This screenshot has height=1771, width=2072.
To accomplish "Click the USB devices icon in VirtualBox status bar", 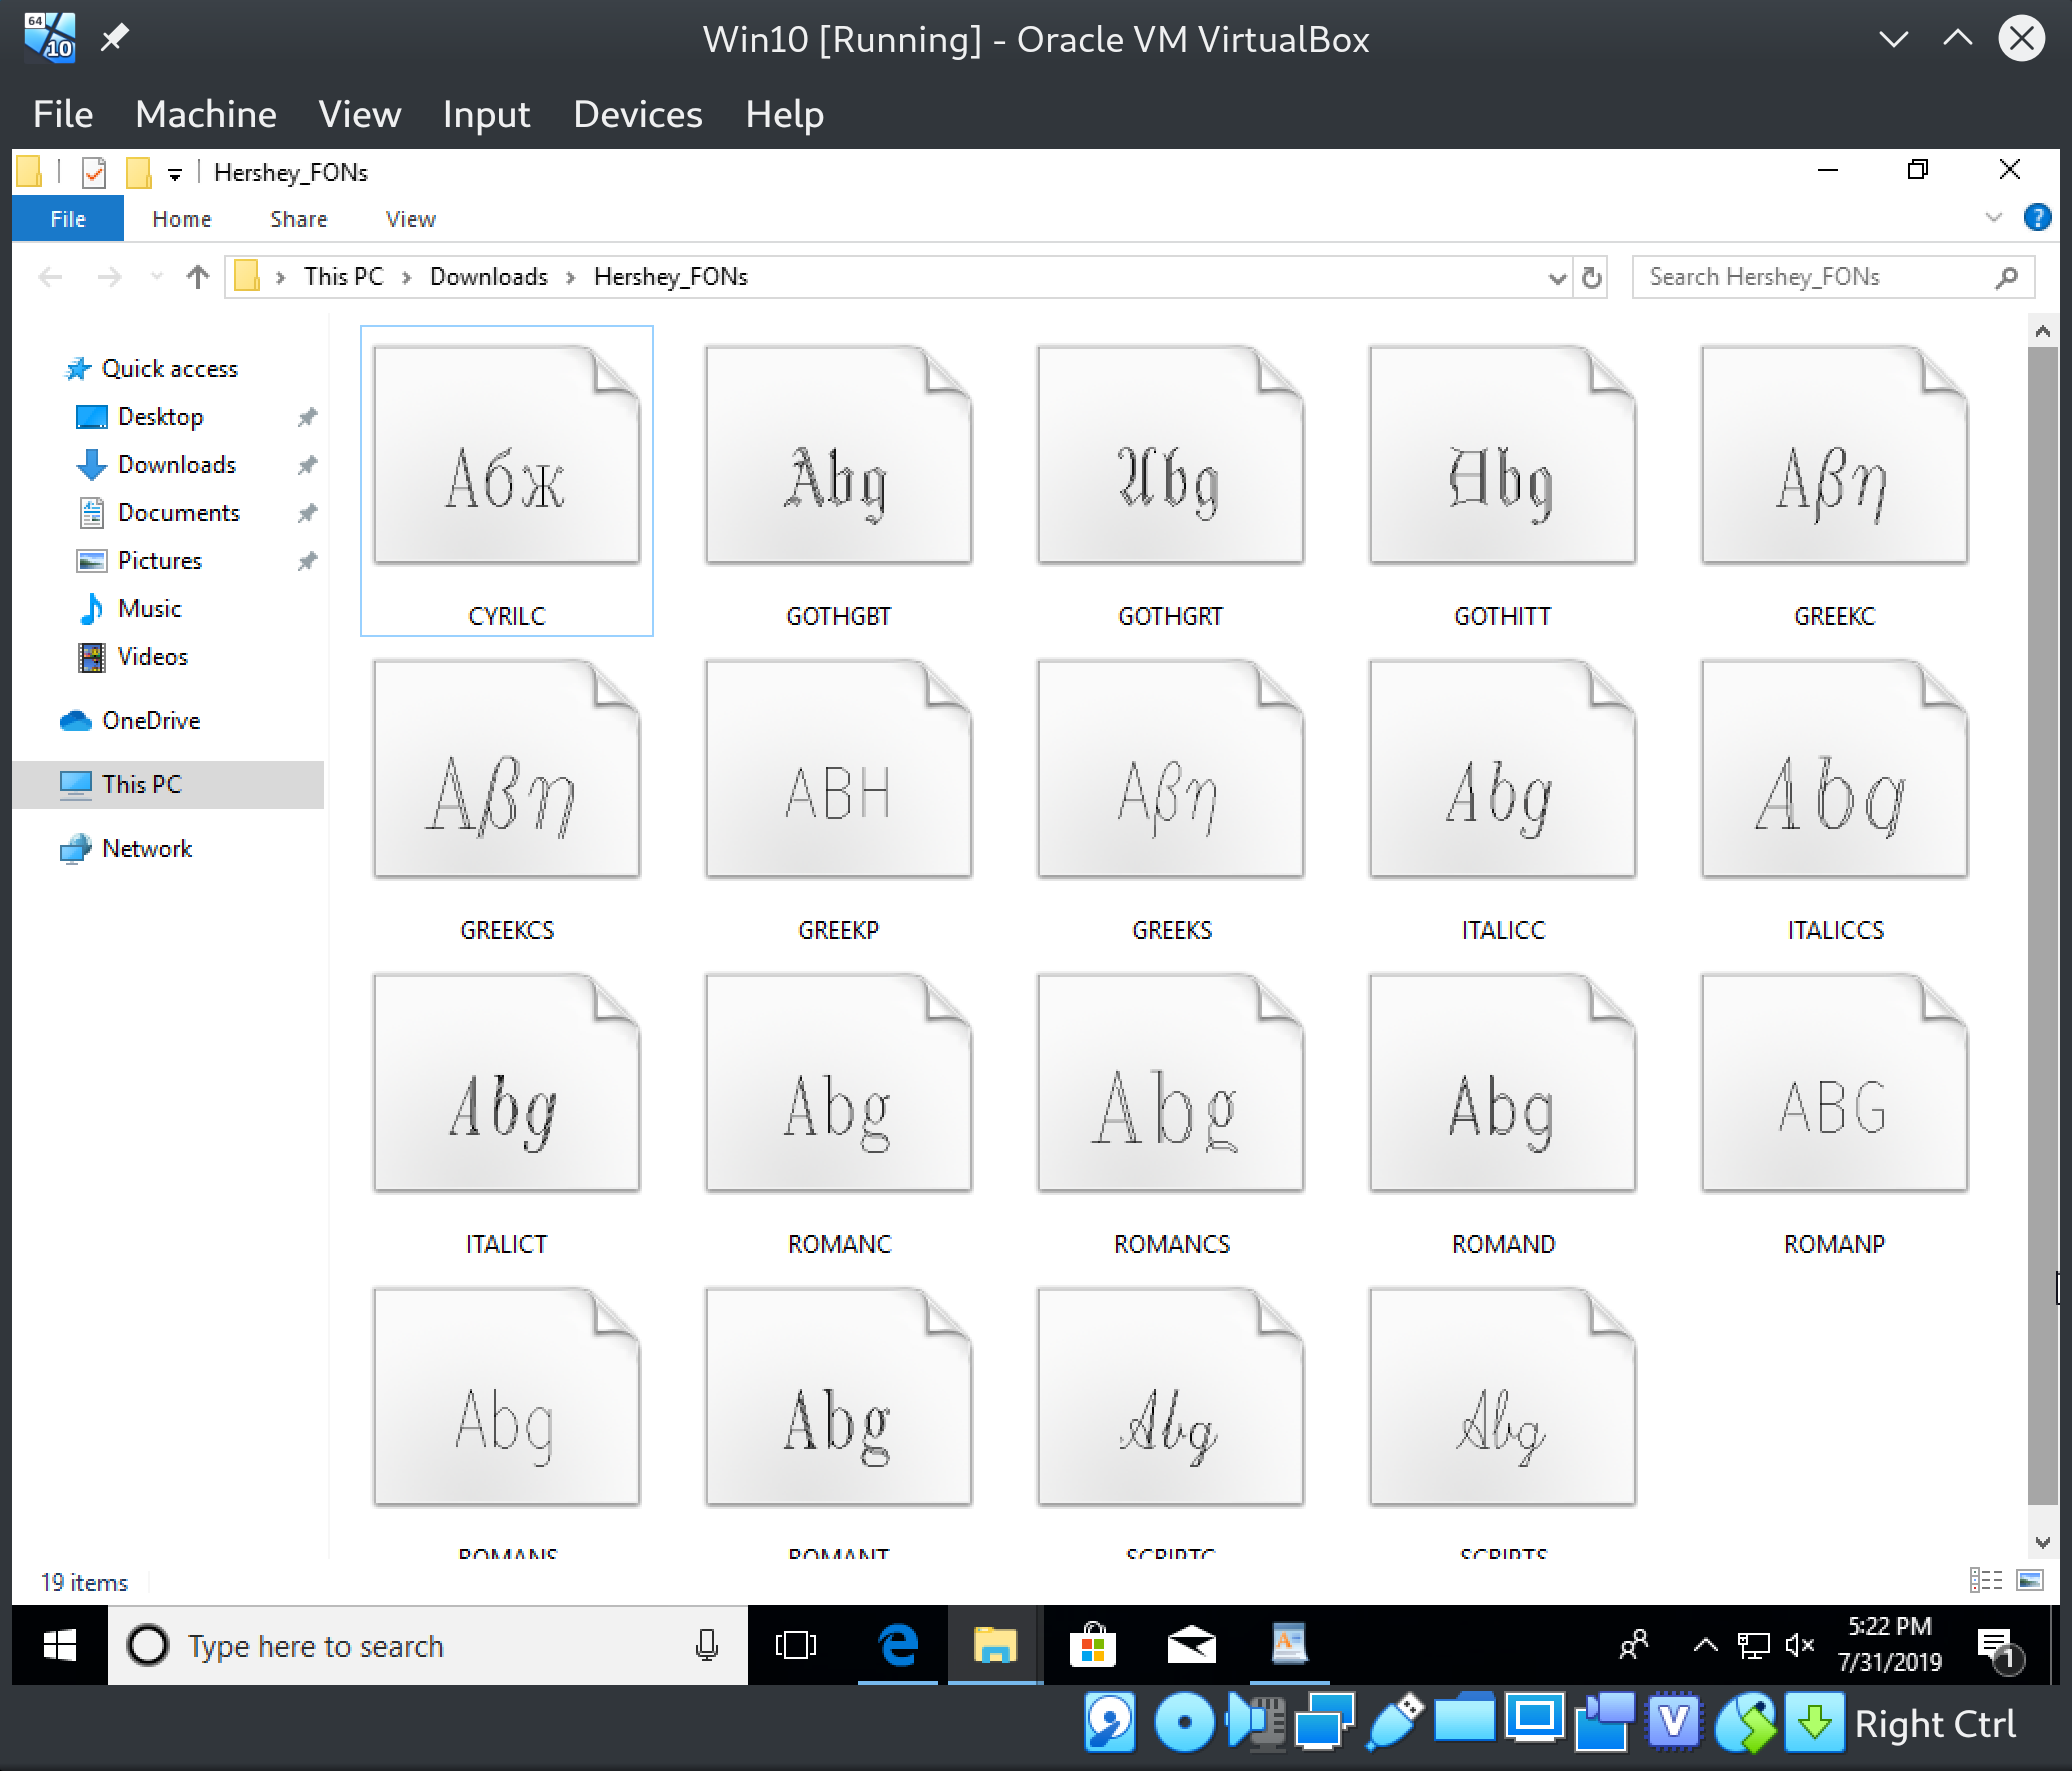I will 1394,1722.
